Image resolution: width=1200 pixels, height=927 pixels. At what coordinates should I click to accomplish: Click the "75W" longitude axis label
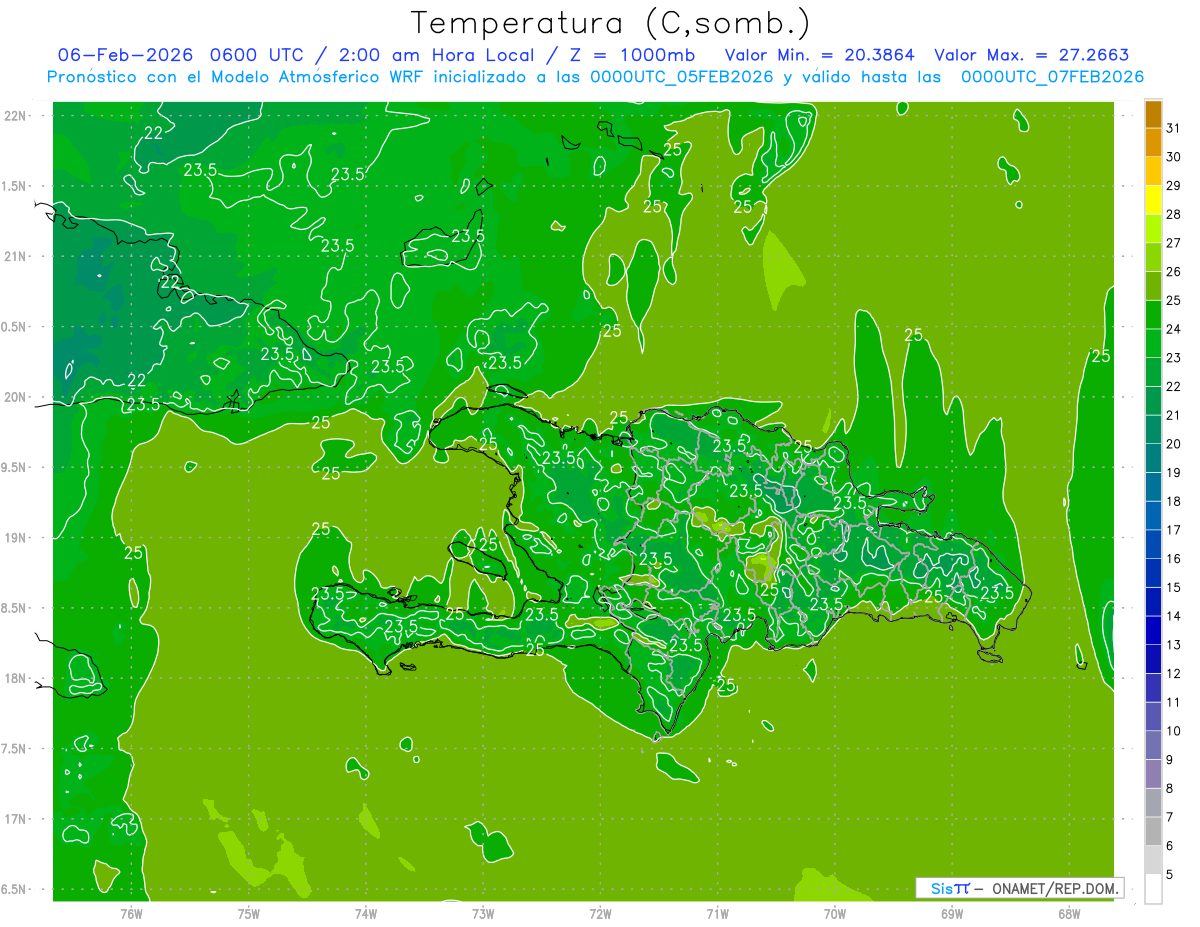click(249, 913)
